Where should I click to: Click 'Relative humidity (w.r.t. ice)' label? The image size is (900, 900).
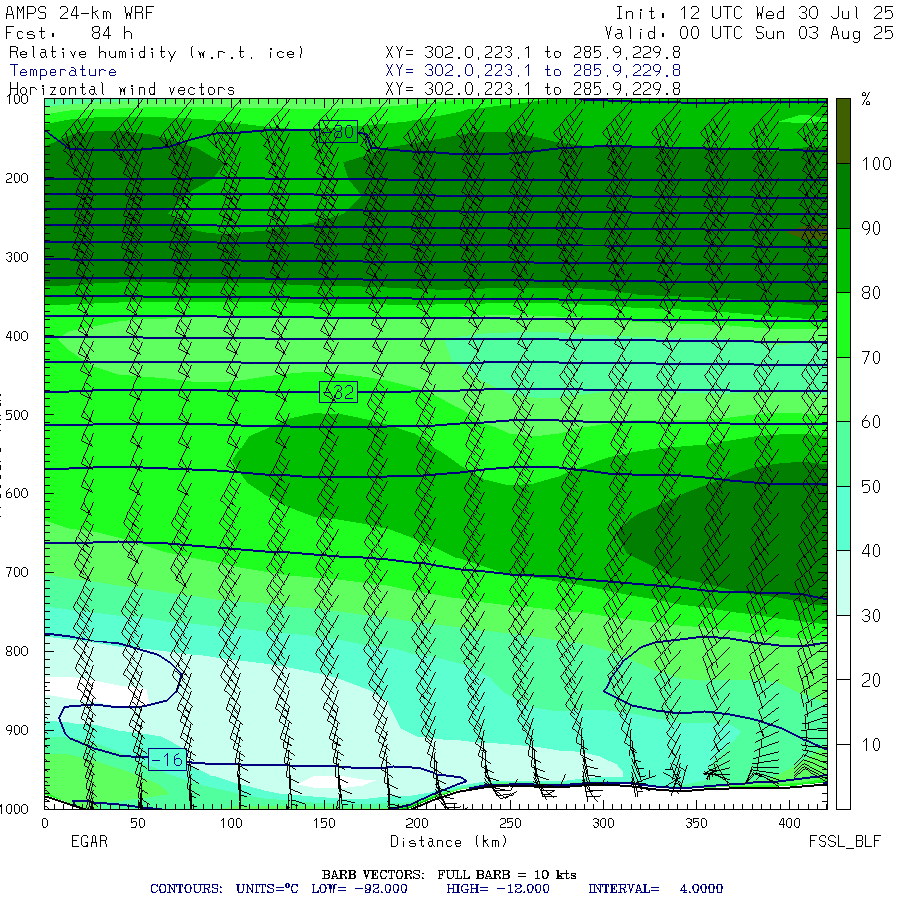point(156,53)
